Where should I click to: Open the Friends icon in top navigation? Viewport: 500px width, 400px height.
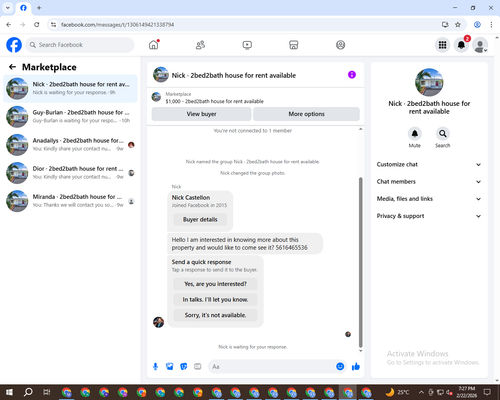click(x=200, y=45)
